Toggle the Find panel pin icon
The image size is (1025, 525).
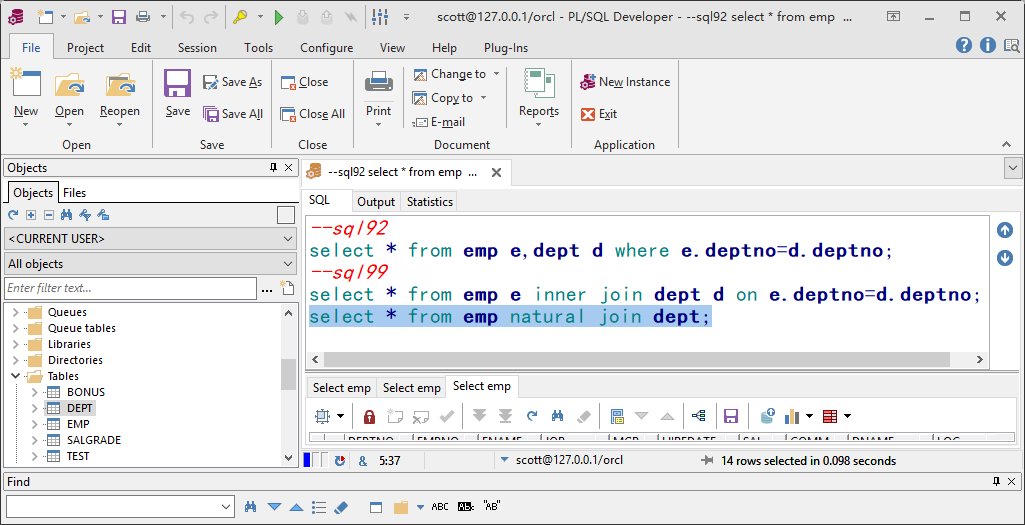[x=996, y=481]
